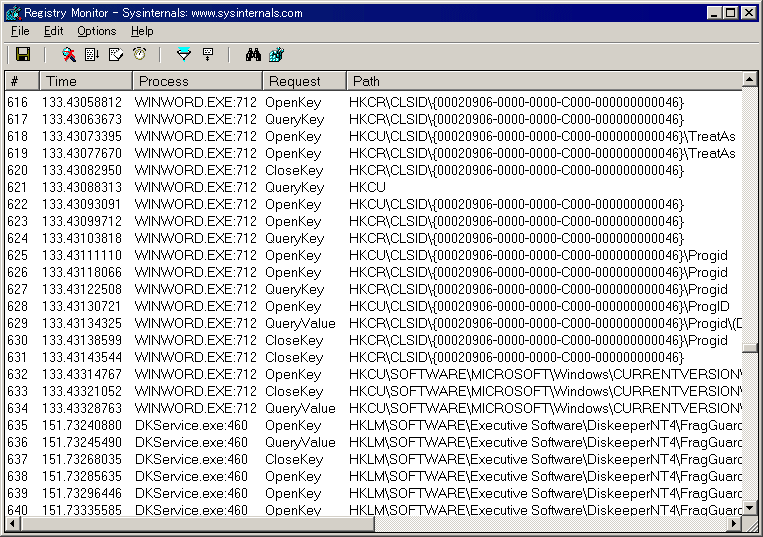
Task: Click the Process column header
Action: click(x=198, y=81)
